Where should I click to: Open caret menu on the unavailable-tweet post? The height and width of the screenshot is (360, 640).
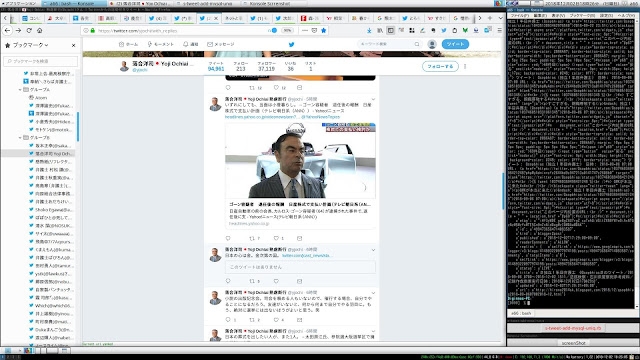click(373, 250)
